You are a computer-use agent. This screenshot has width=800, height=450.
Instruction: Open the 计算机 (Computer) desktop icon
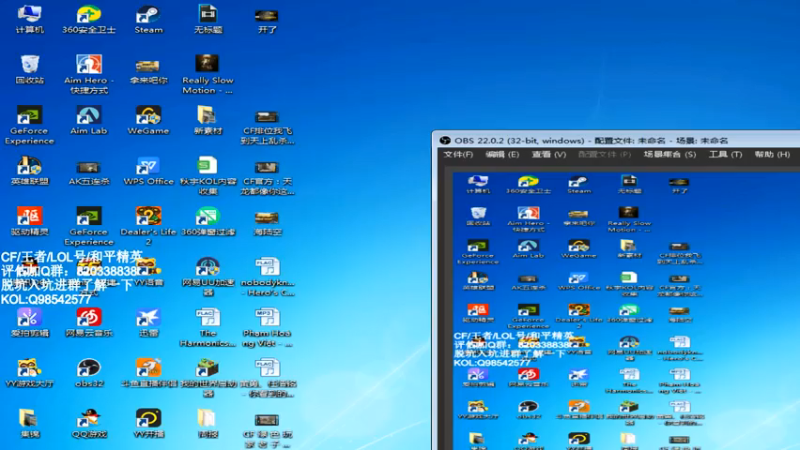[29, 19]
